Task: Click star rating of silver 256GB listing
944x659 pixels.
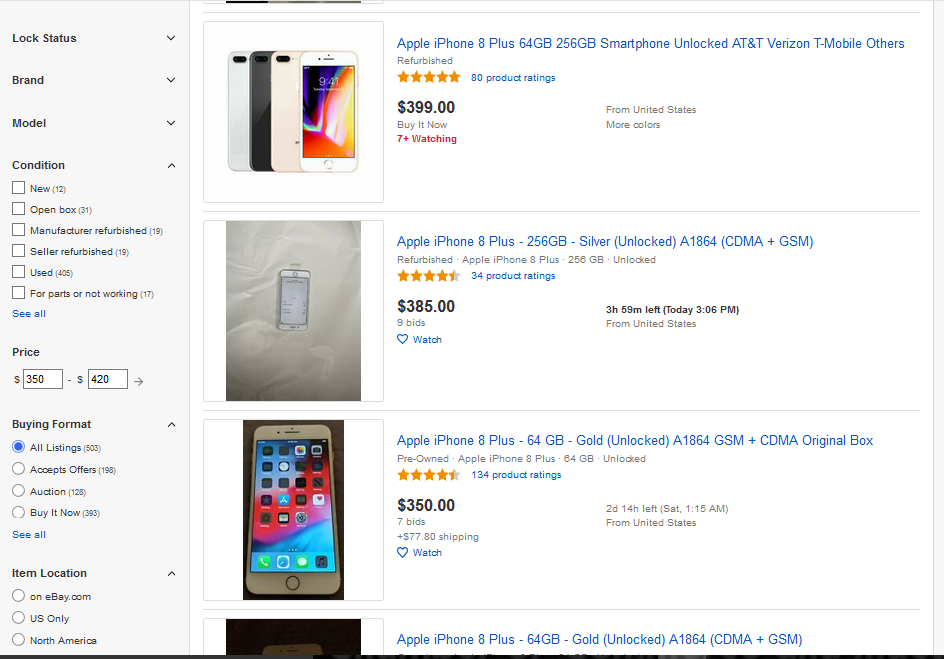Action: (x=429, y=276)
